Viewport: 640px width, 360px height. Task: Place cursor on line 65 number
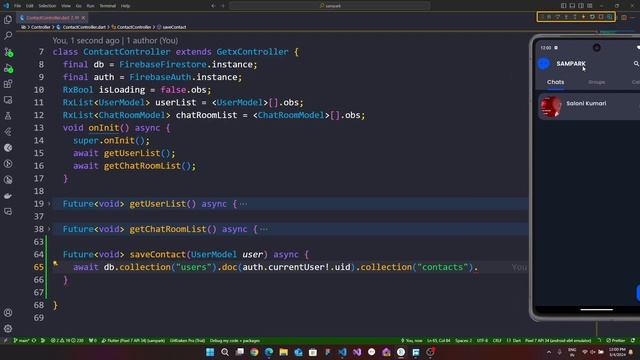[x=39, y=267]
